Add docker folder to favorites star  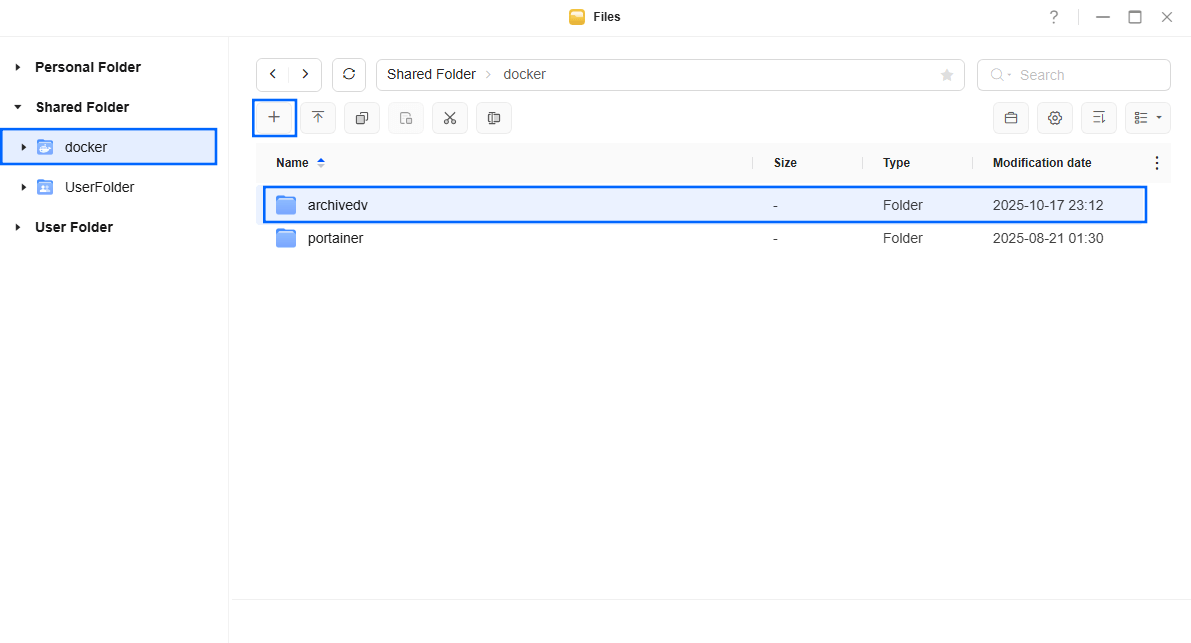tap(946, 75)
